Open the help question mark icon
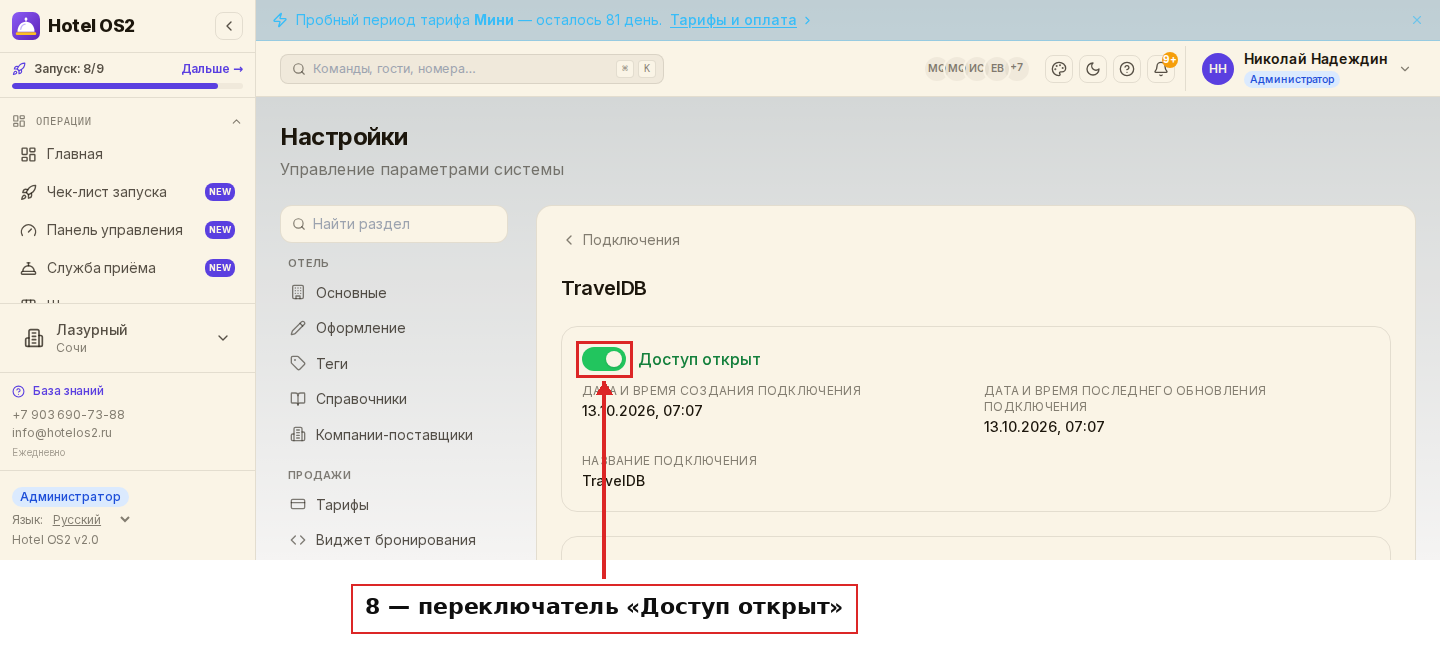 click(1127, 69)
